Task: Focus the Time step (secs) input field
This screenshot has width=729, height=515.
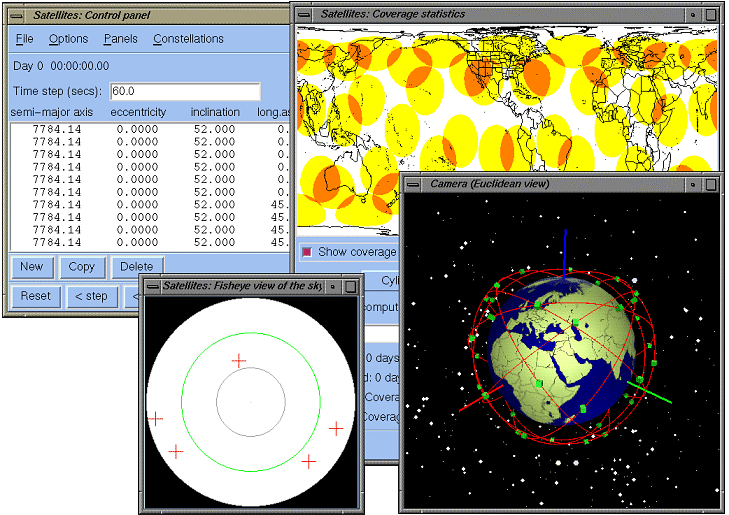Action: pyautogui.click(x=185, y=91)
